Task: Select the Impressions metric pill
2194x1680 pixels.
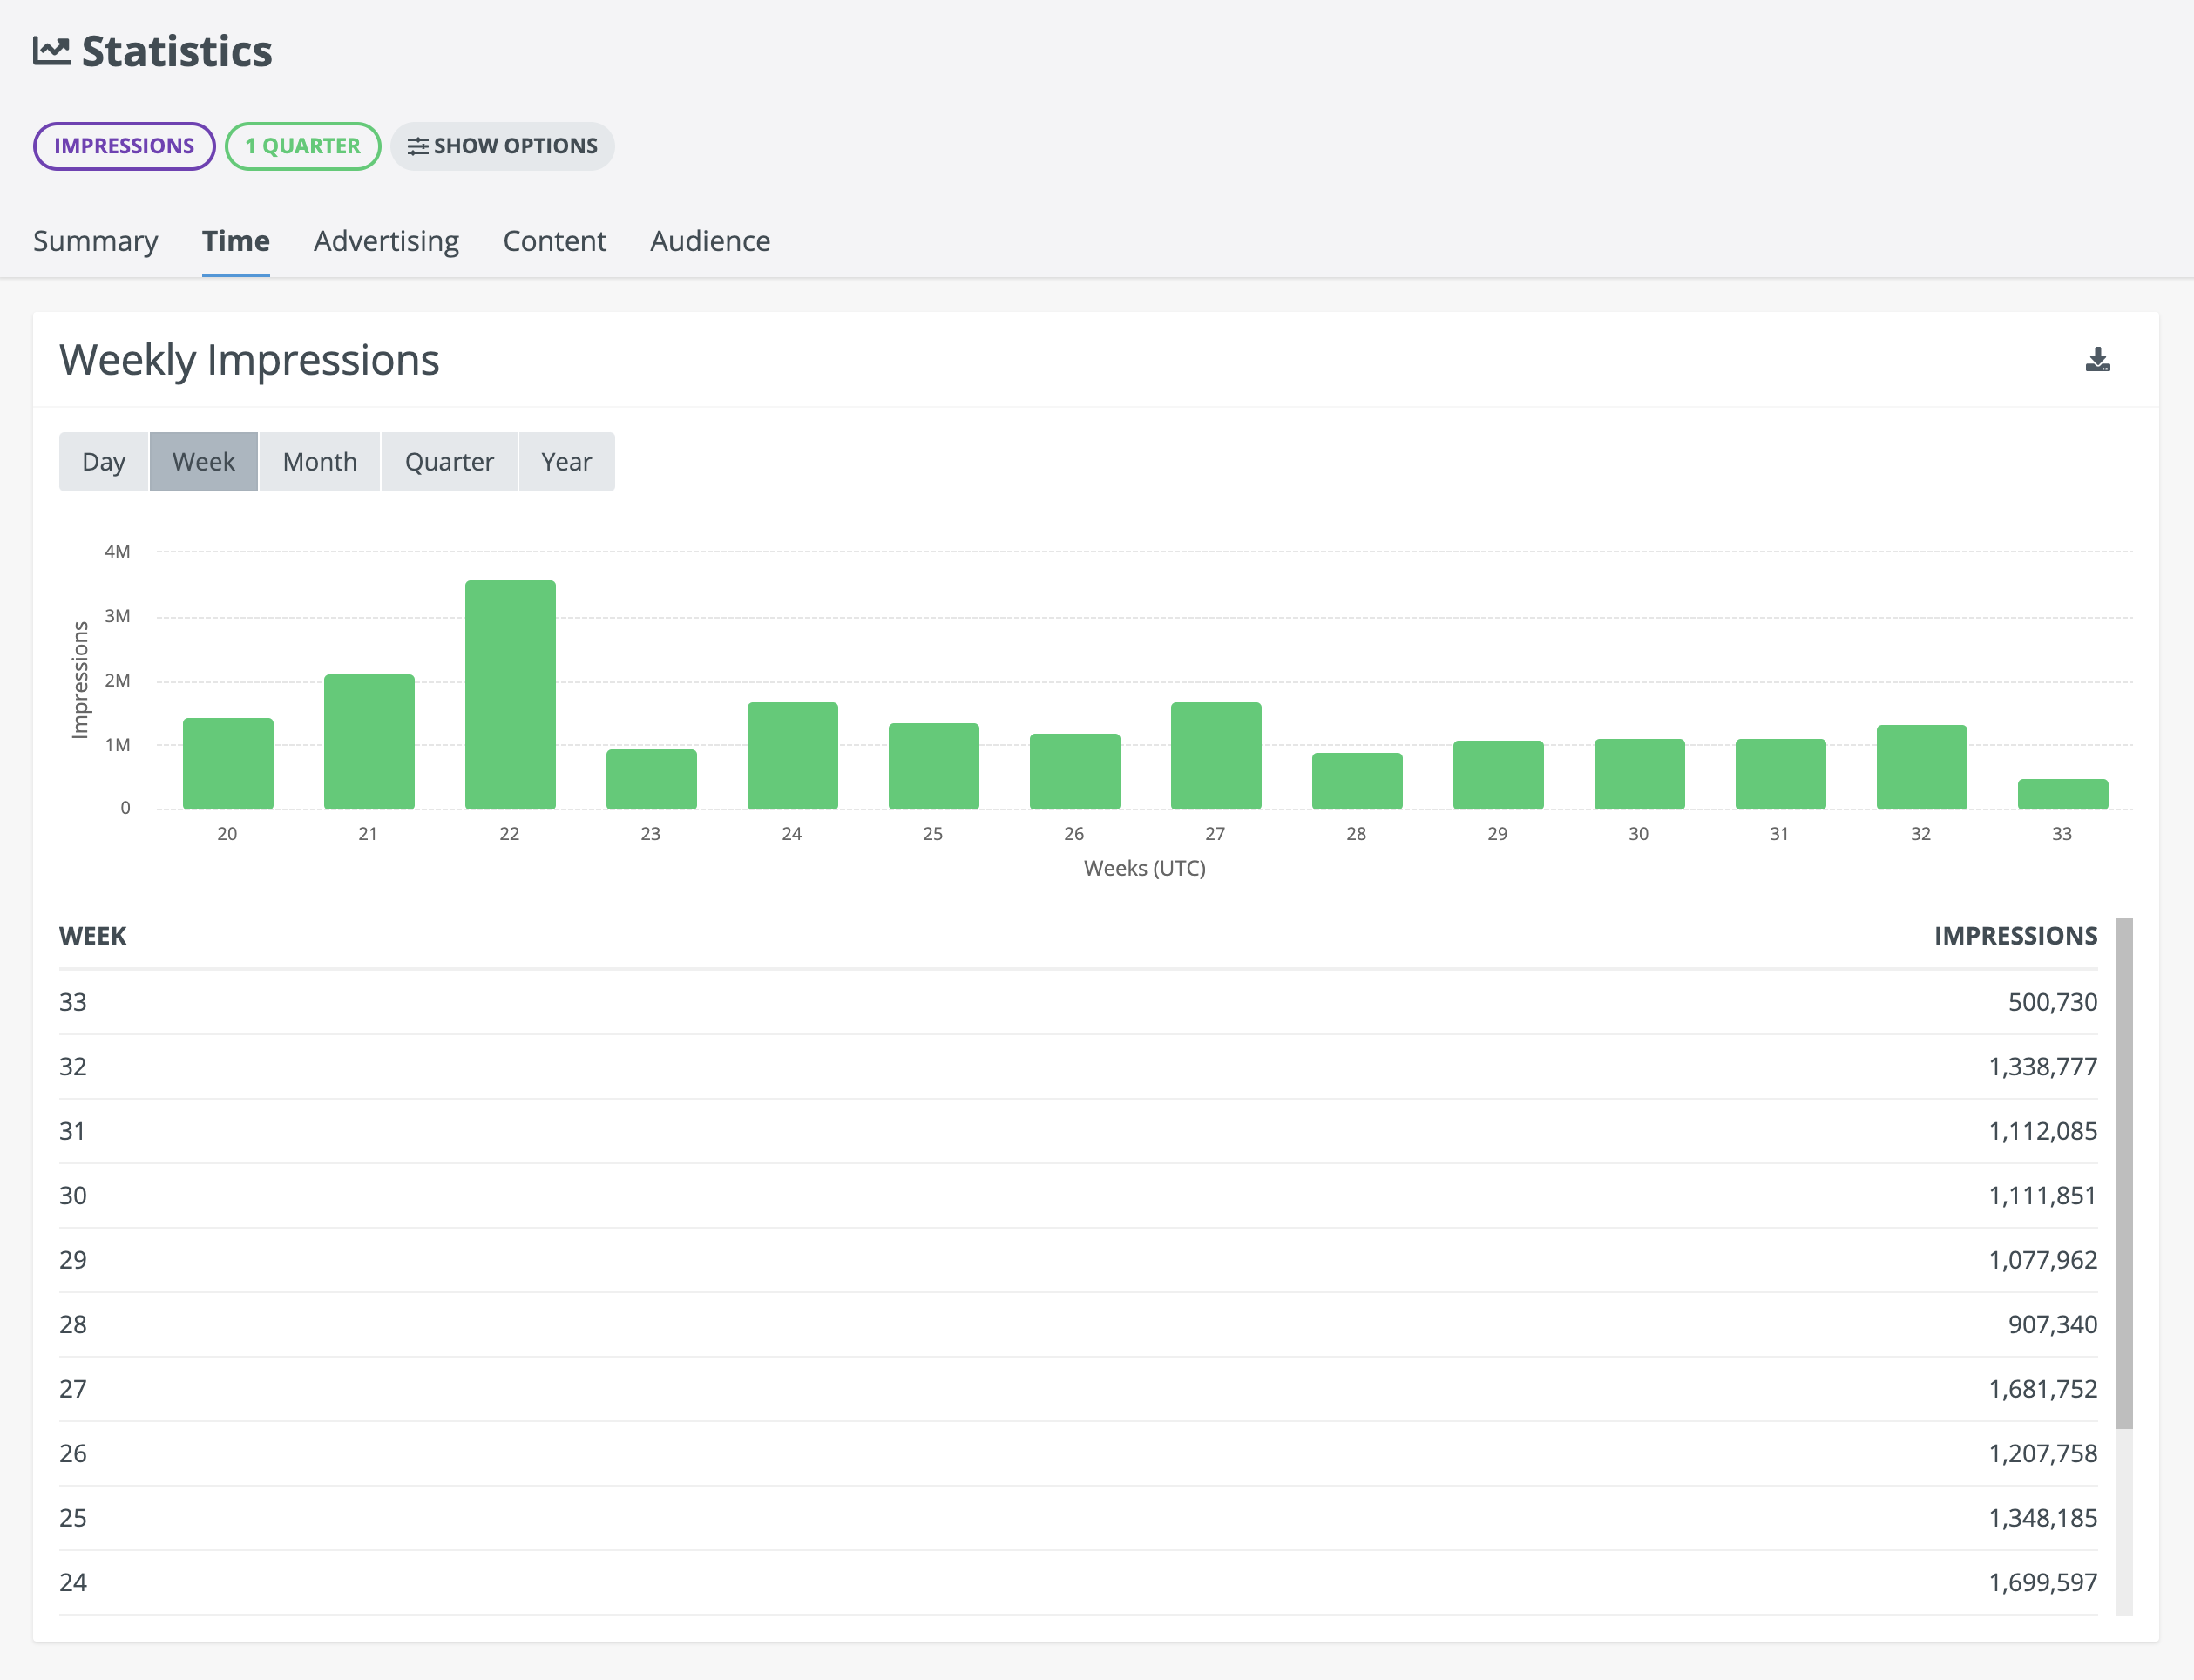Action: coord(124,146)
